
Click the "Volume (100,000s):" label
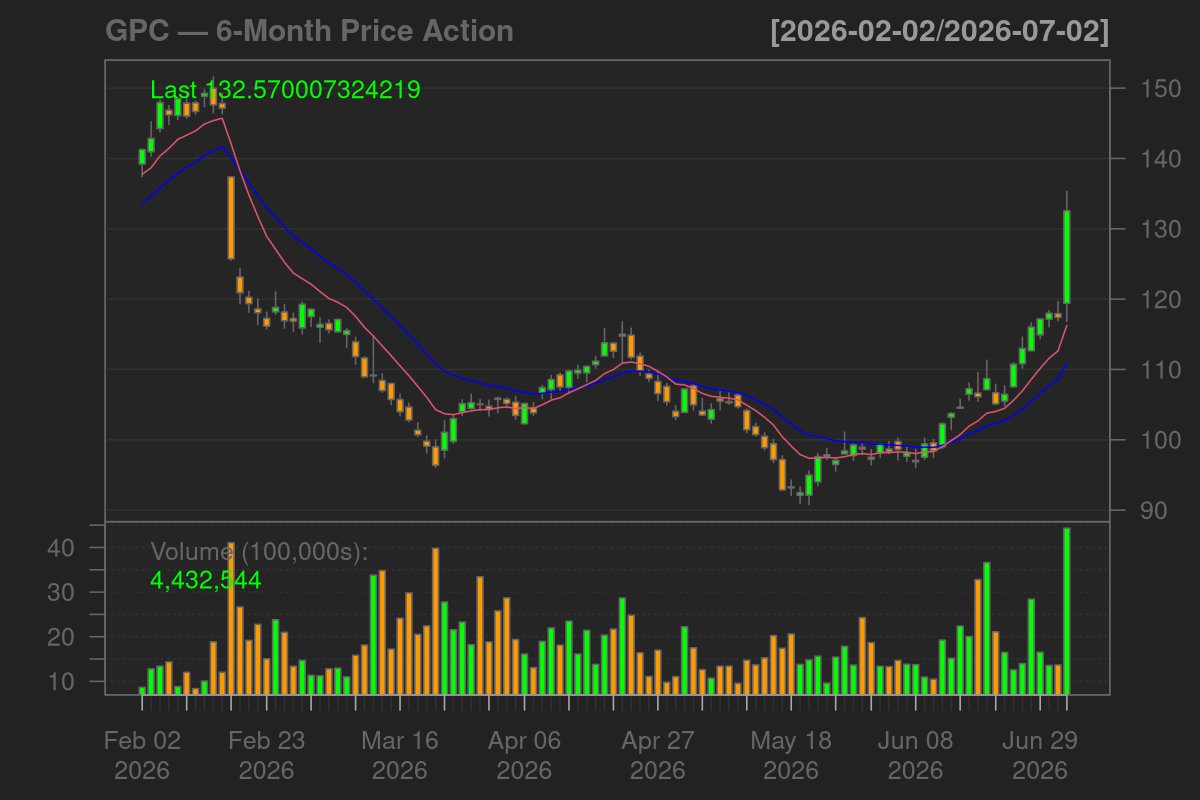tap(260, 553)
